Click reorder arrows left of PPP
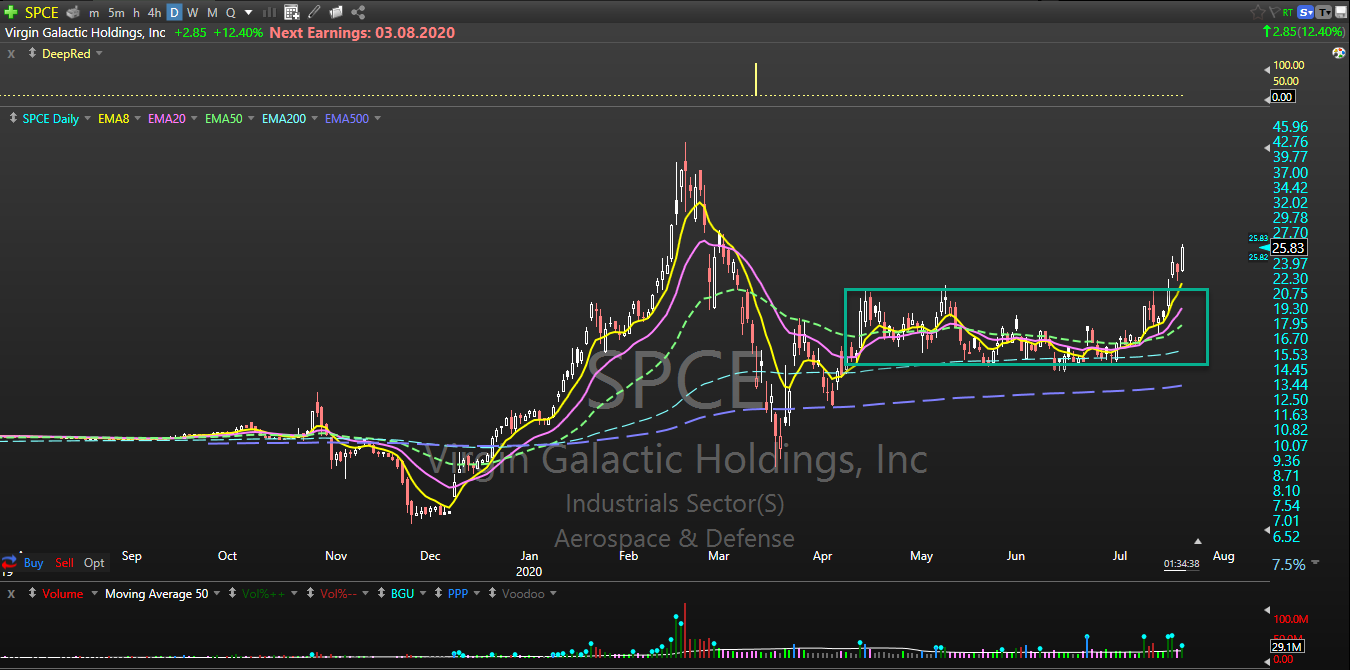Screen dimensions: 1350x670 (x=438, y=593)
